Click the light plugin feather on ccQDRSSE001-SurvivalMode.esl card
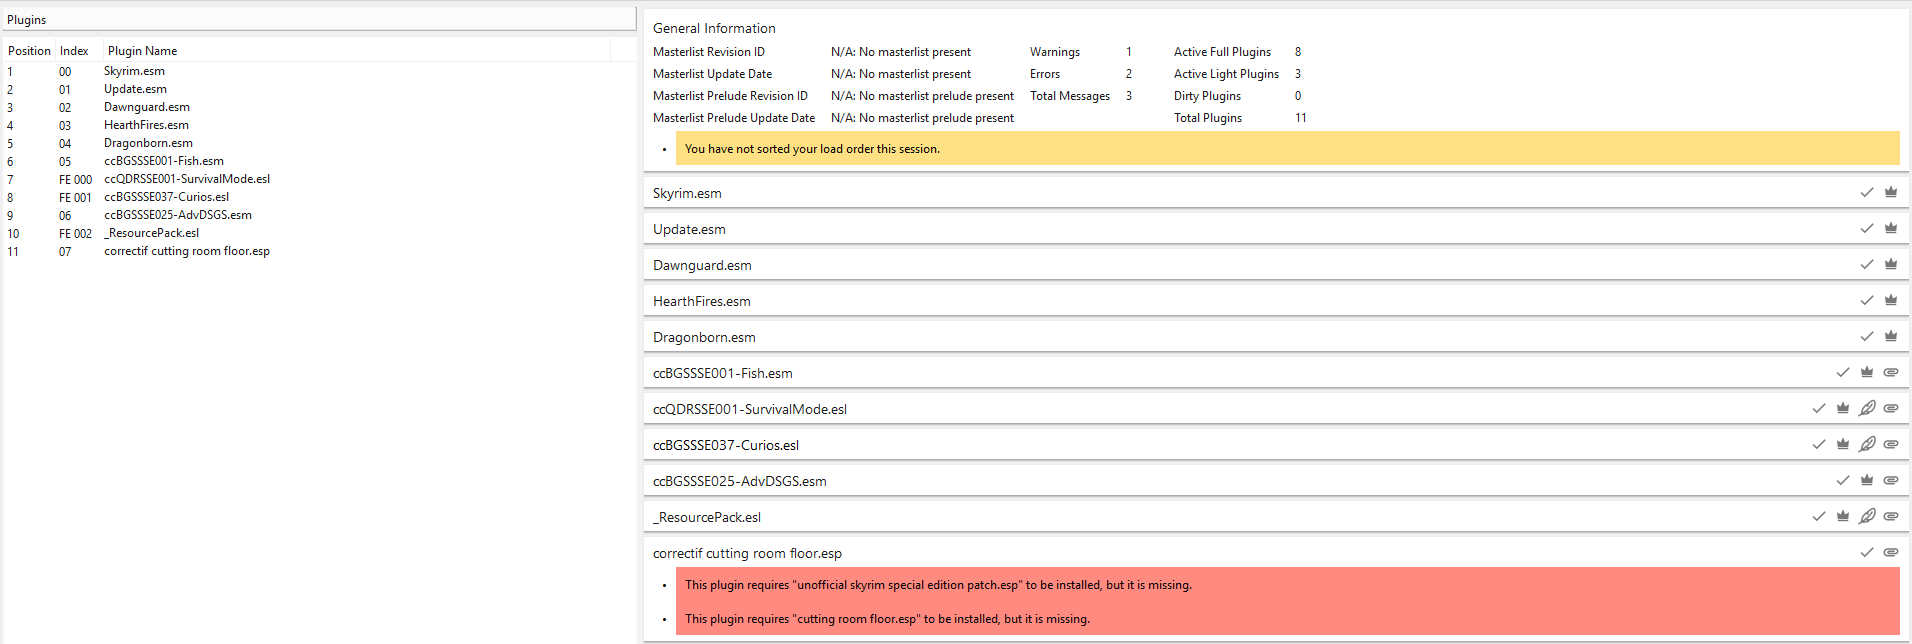Viewport: 1912px width, 644px height. (x=1867, y=408)
